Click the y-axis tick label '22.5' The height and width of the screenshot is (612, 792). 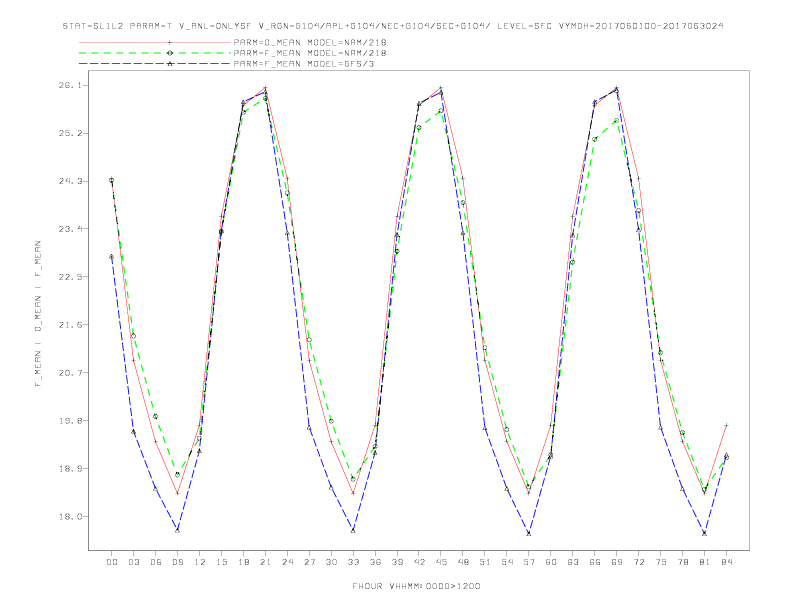69,277
